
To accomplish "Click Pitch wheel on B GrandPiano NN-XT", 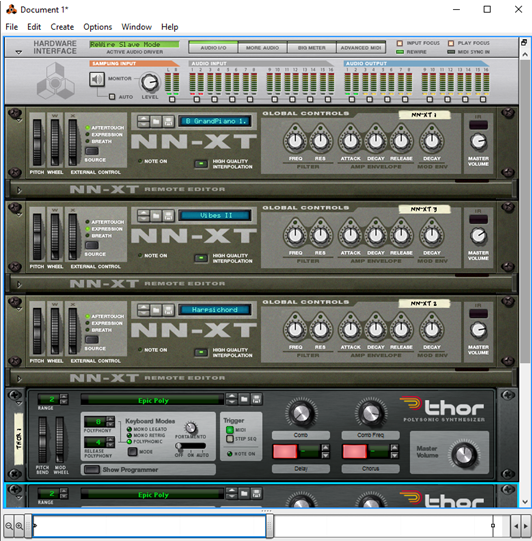I will point(37,142).
